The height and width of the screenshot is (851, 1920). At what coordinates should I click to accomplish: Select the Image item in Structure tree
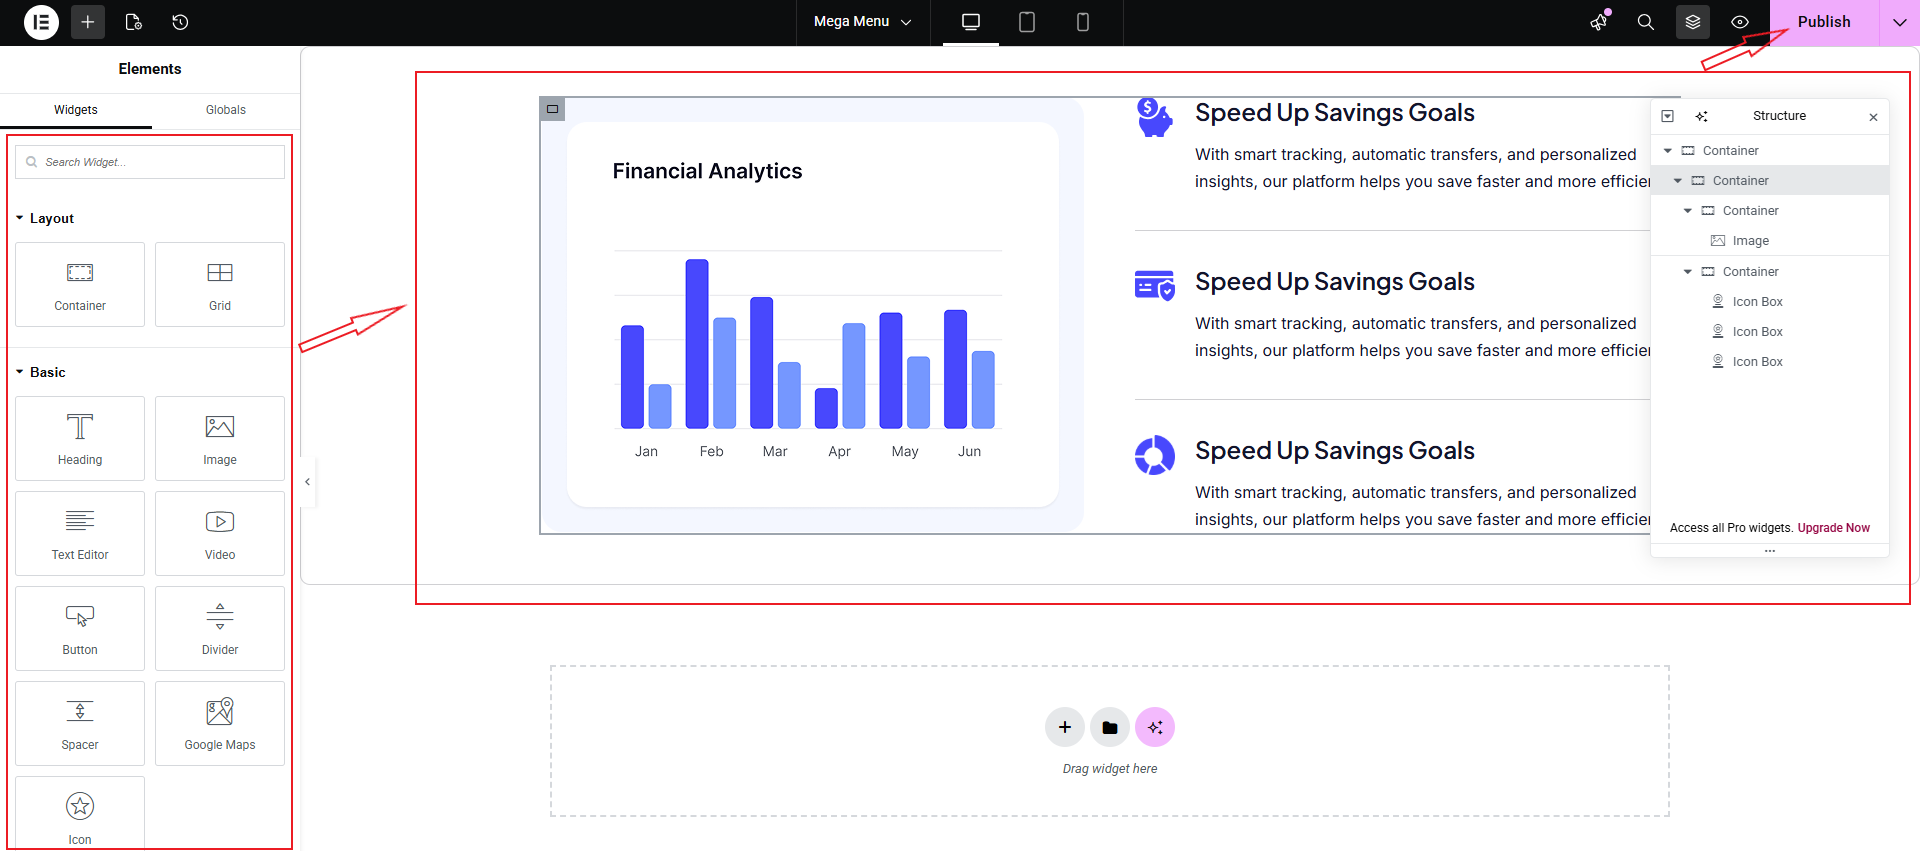click(x=1750, y=241)
